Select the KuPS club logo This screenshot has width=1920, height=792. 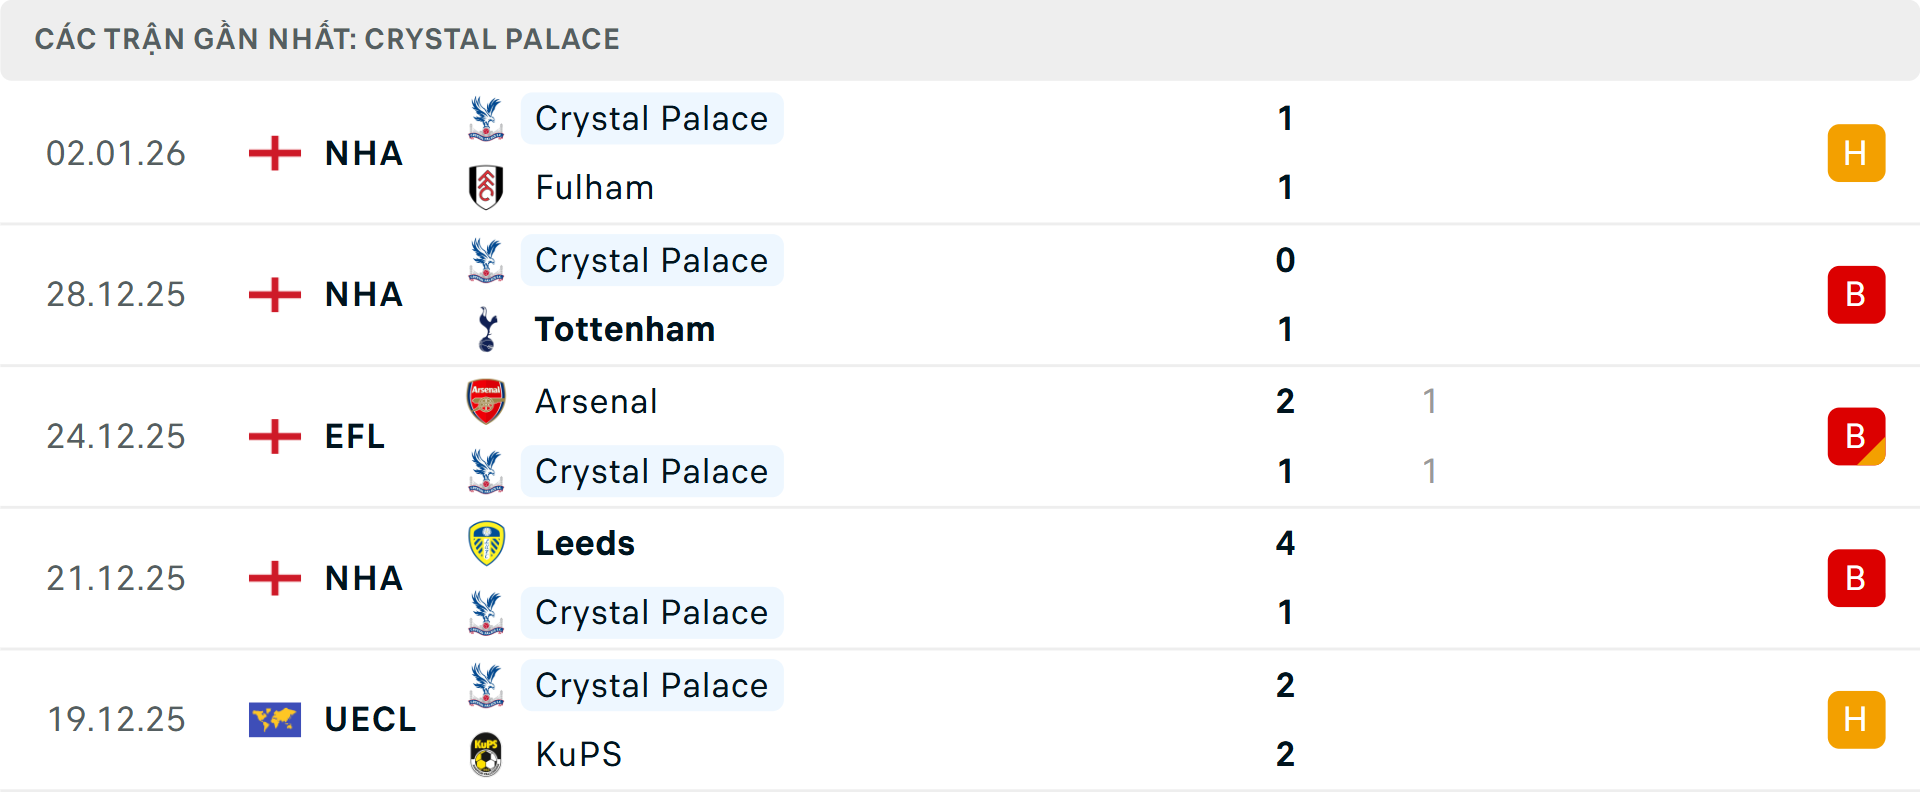tap(487, 754)
